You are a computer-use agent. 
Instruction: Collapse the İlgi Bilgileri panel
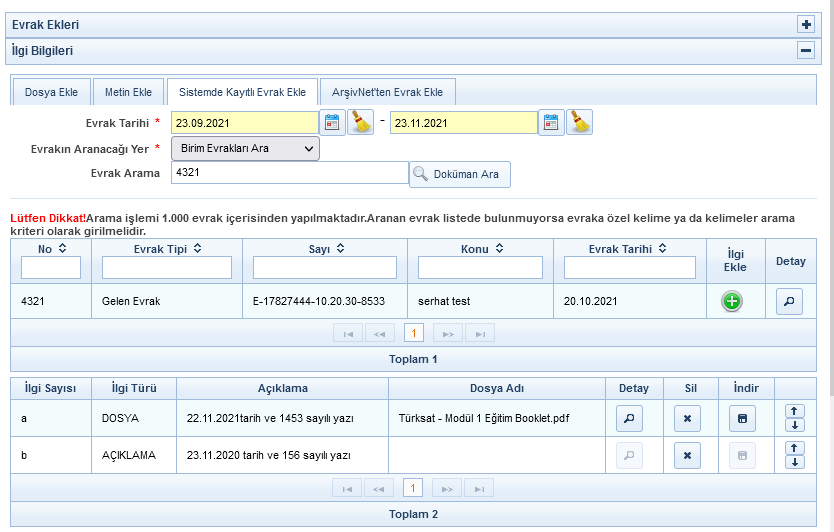click(x=806, y=50)
